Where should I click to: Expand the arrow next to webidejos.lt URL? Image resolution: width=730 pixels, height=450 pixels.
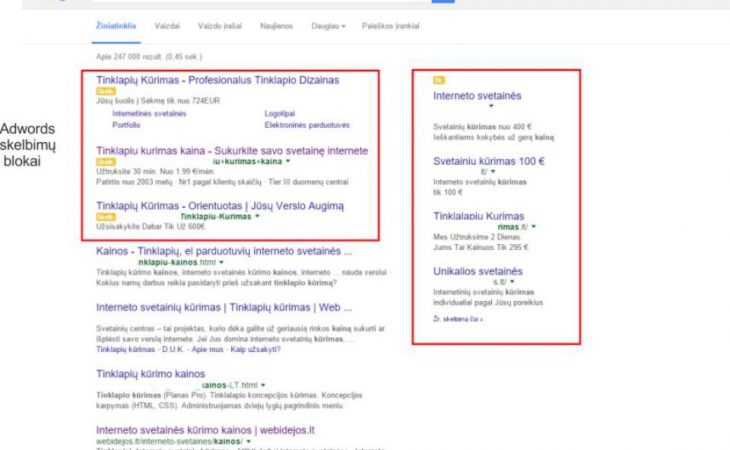click(x=249, y=441)
